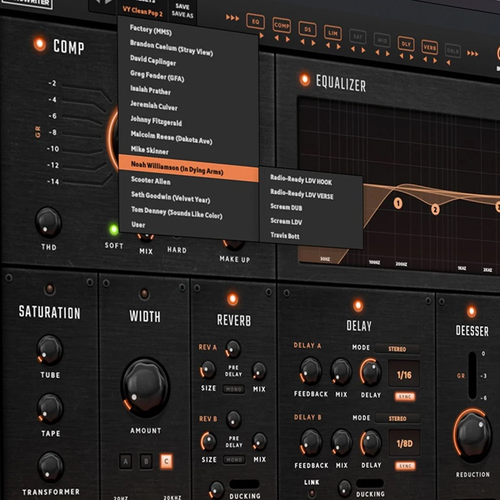This screenshot has height=500, width=500.
Task: Move COMP module right in chain
Action: (288, 39)
